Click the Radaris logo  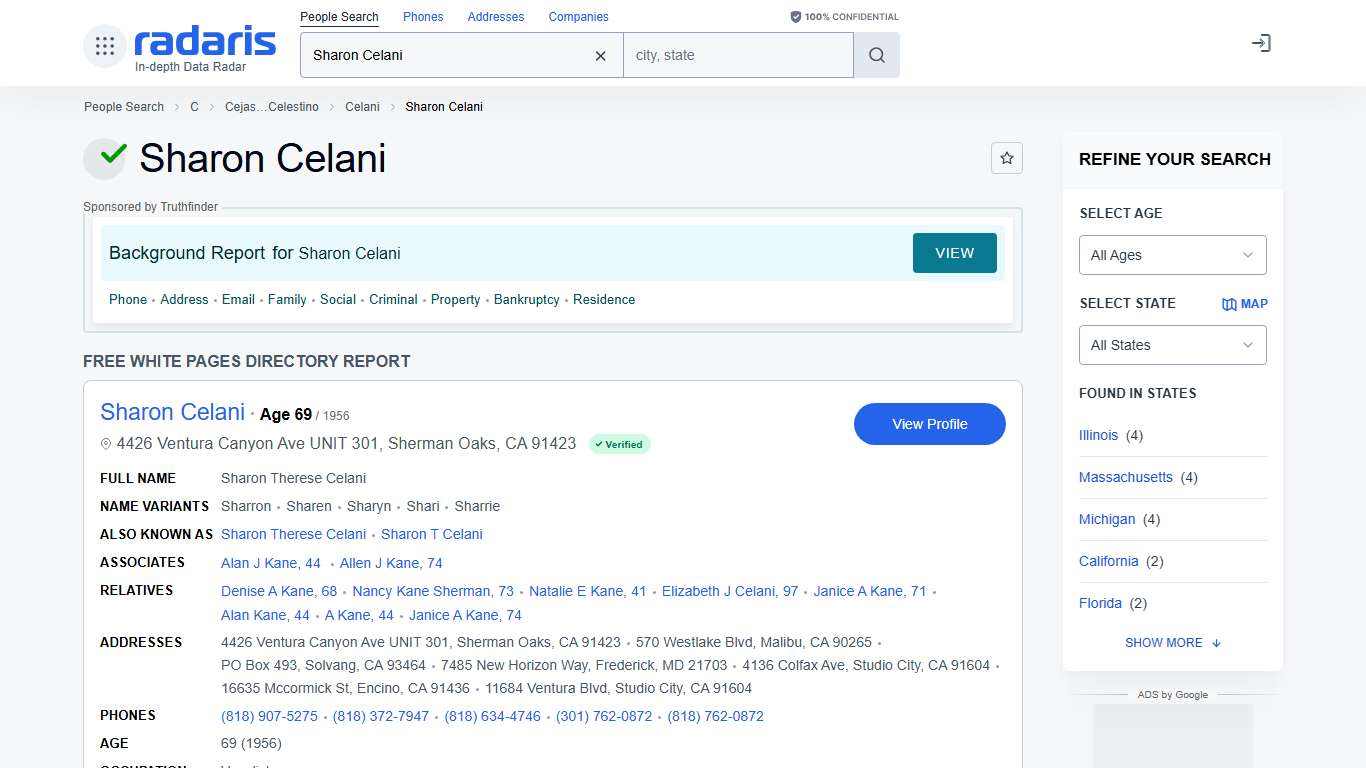pos(204,42)
